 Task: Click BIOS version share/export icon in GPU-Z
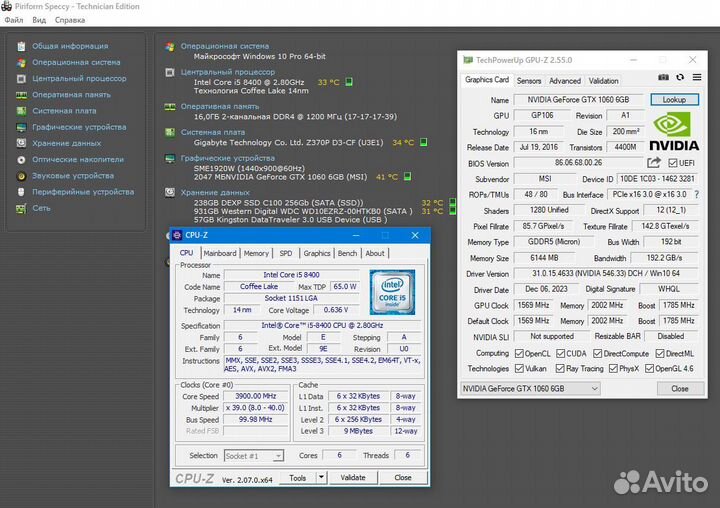[653, 163]
